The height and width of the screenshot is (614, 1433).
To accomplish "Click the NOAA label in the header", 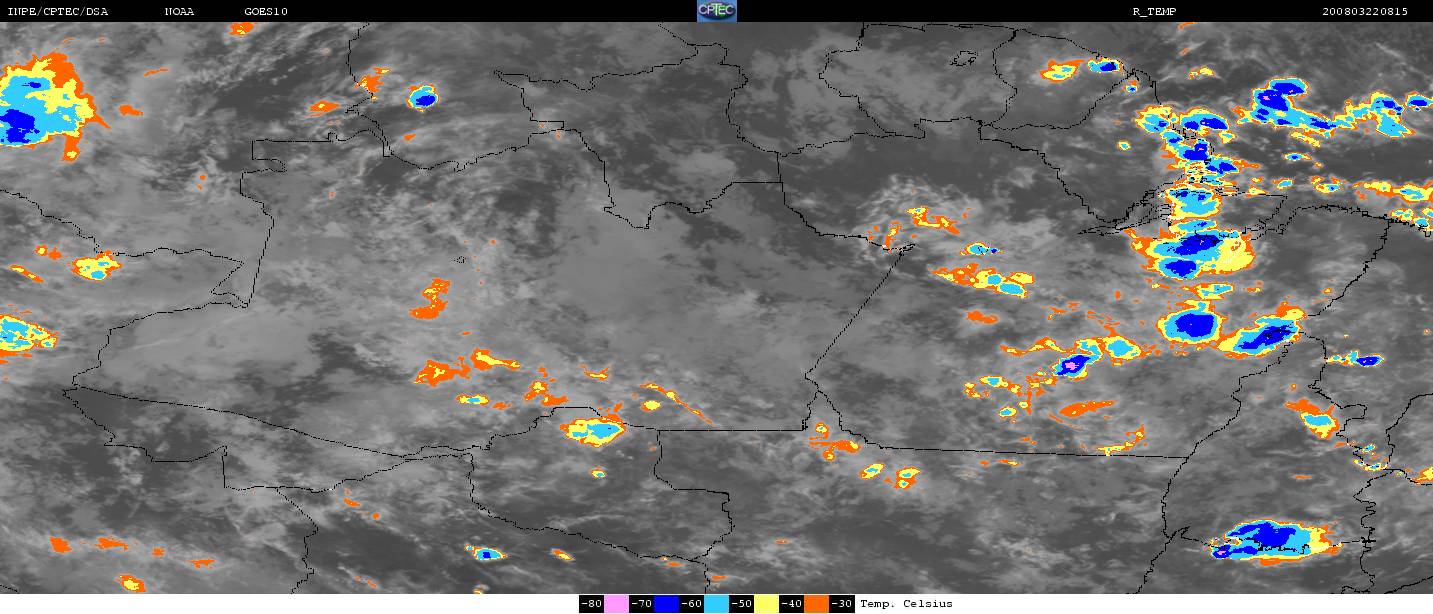I will point(179,12).
